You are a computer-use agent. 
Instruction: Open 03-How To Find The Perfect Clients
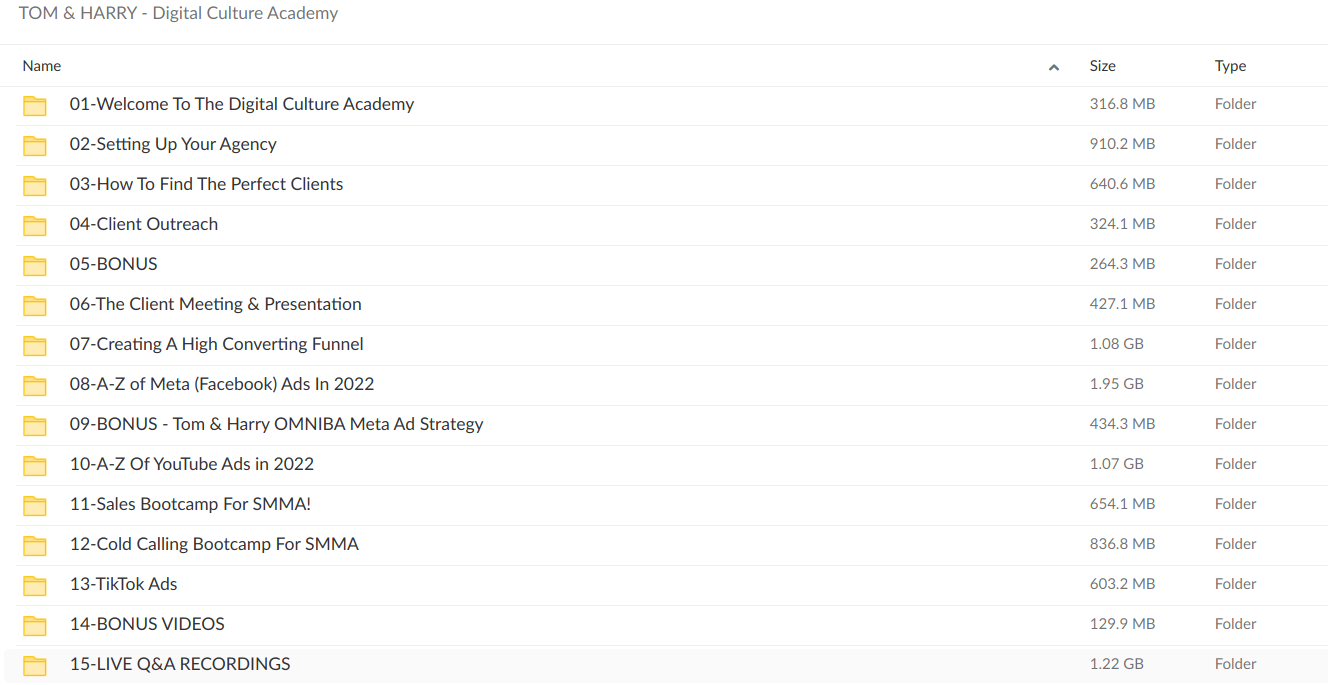click(206, 184)
